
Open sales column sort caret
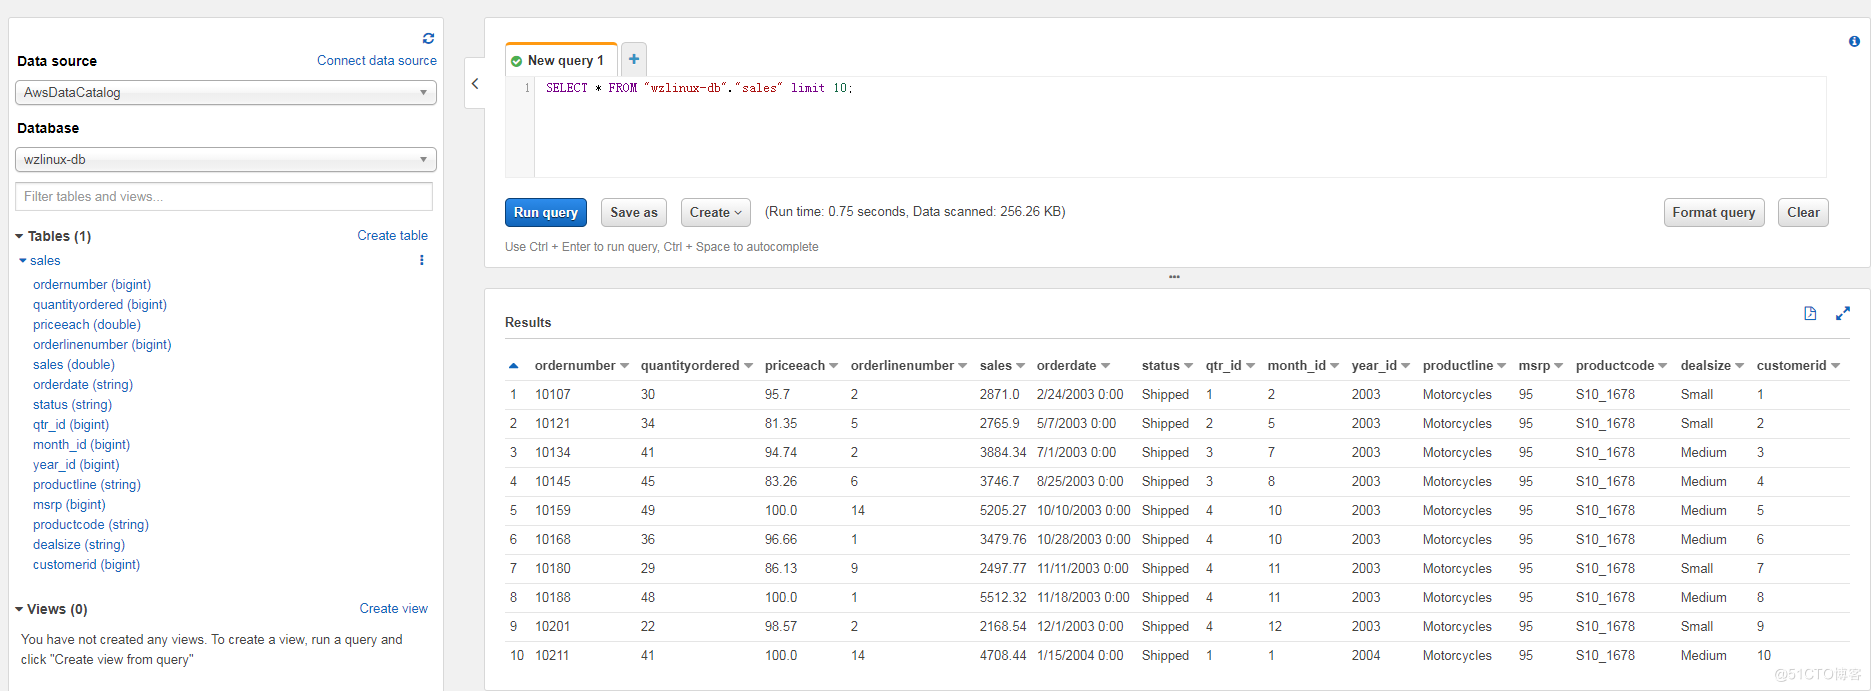[1020, 366]
